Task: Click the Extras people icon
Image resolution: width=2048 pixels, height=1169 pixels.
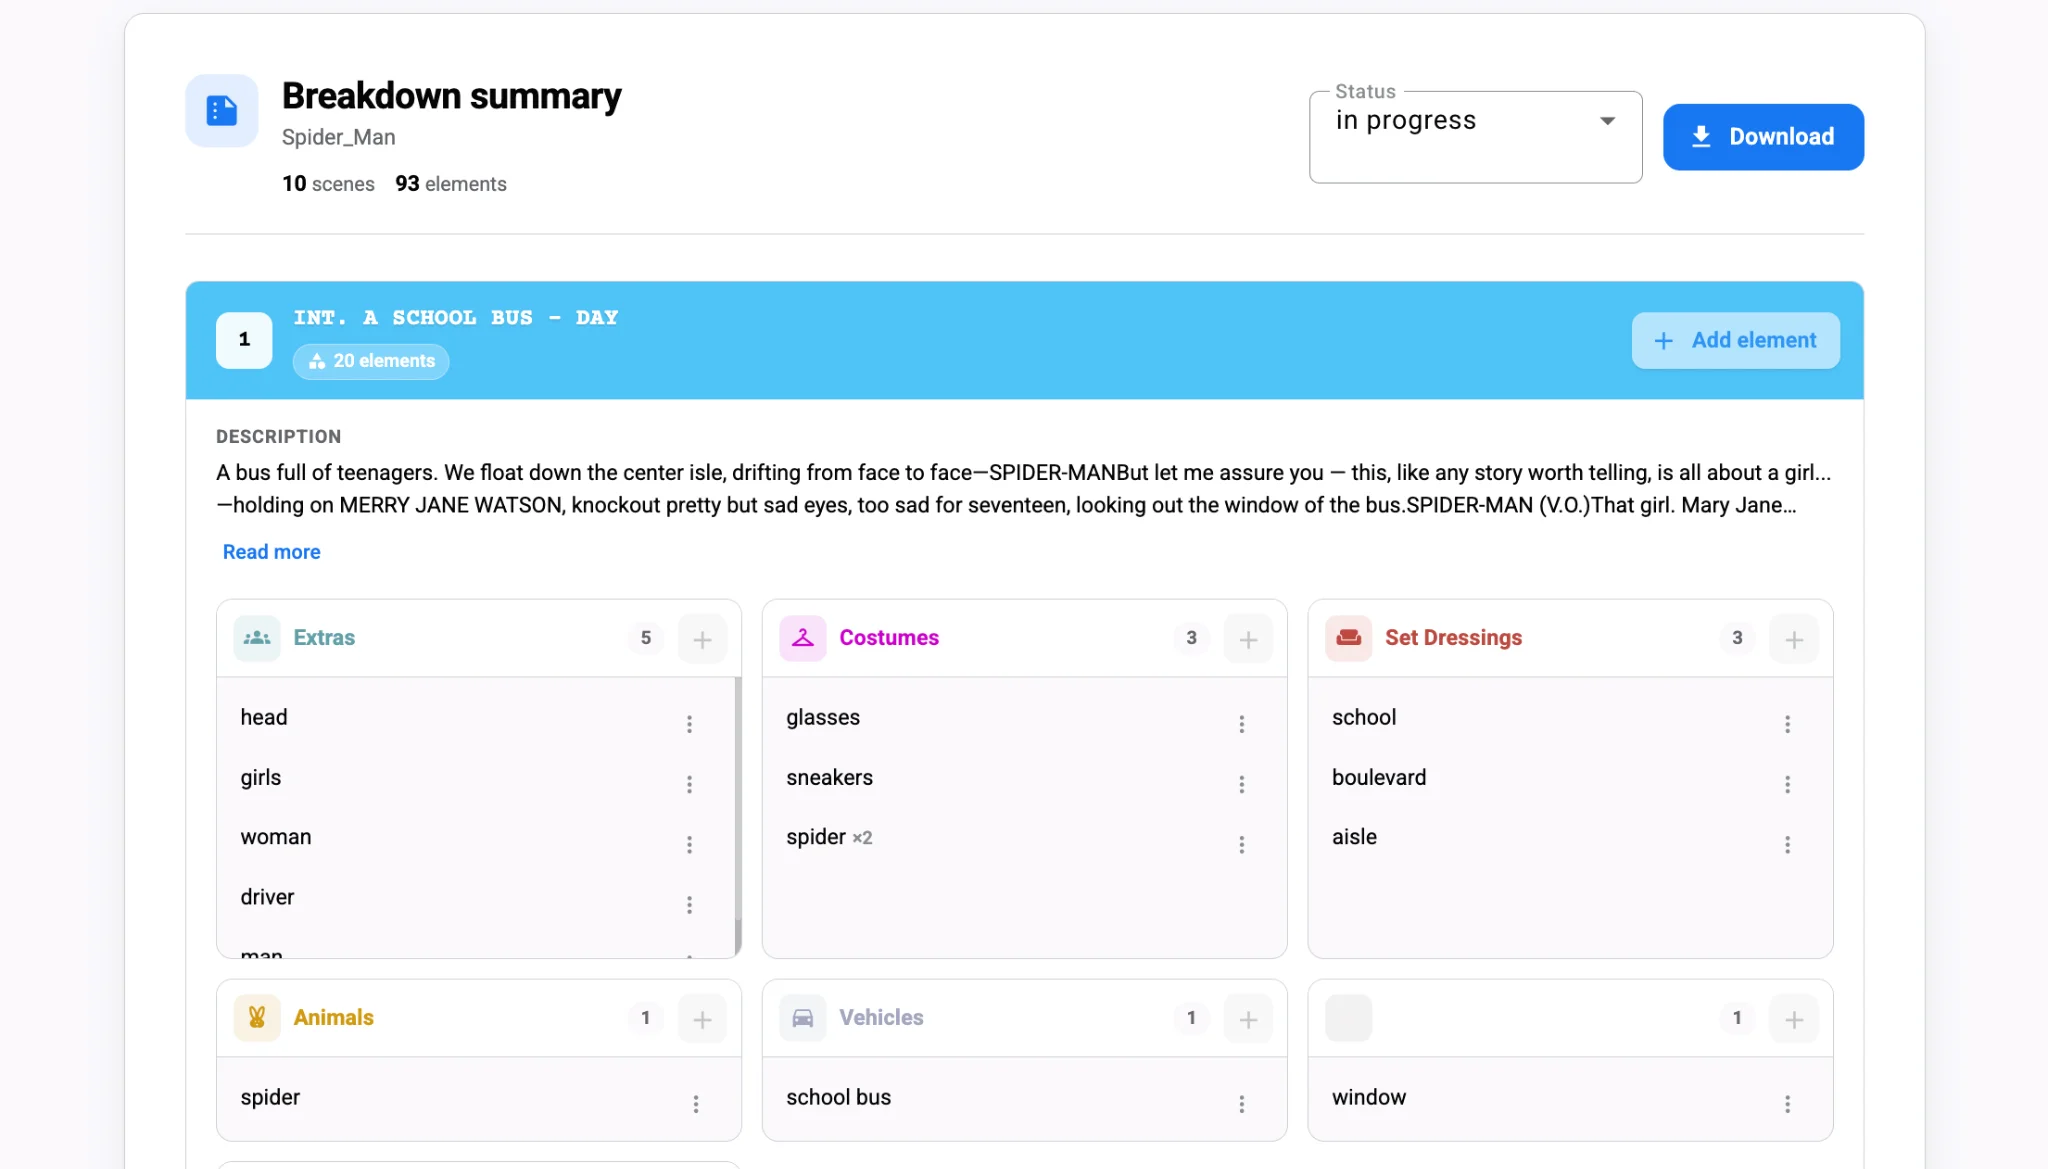Action: point(257,638)
